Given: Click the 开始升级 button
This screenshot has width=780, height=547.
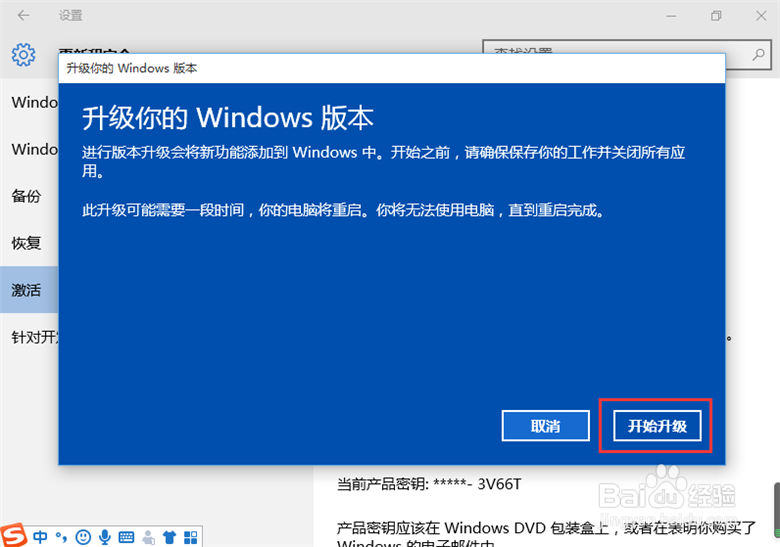Looking at the screenshot, I should click(x=657, y=426).
